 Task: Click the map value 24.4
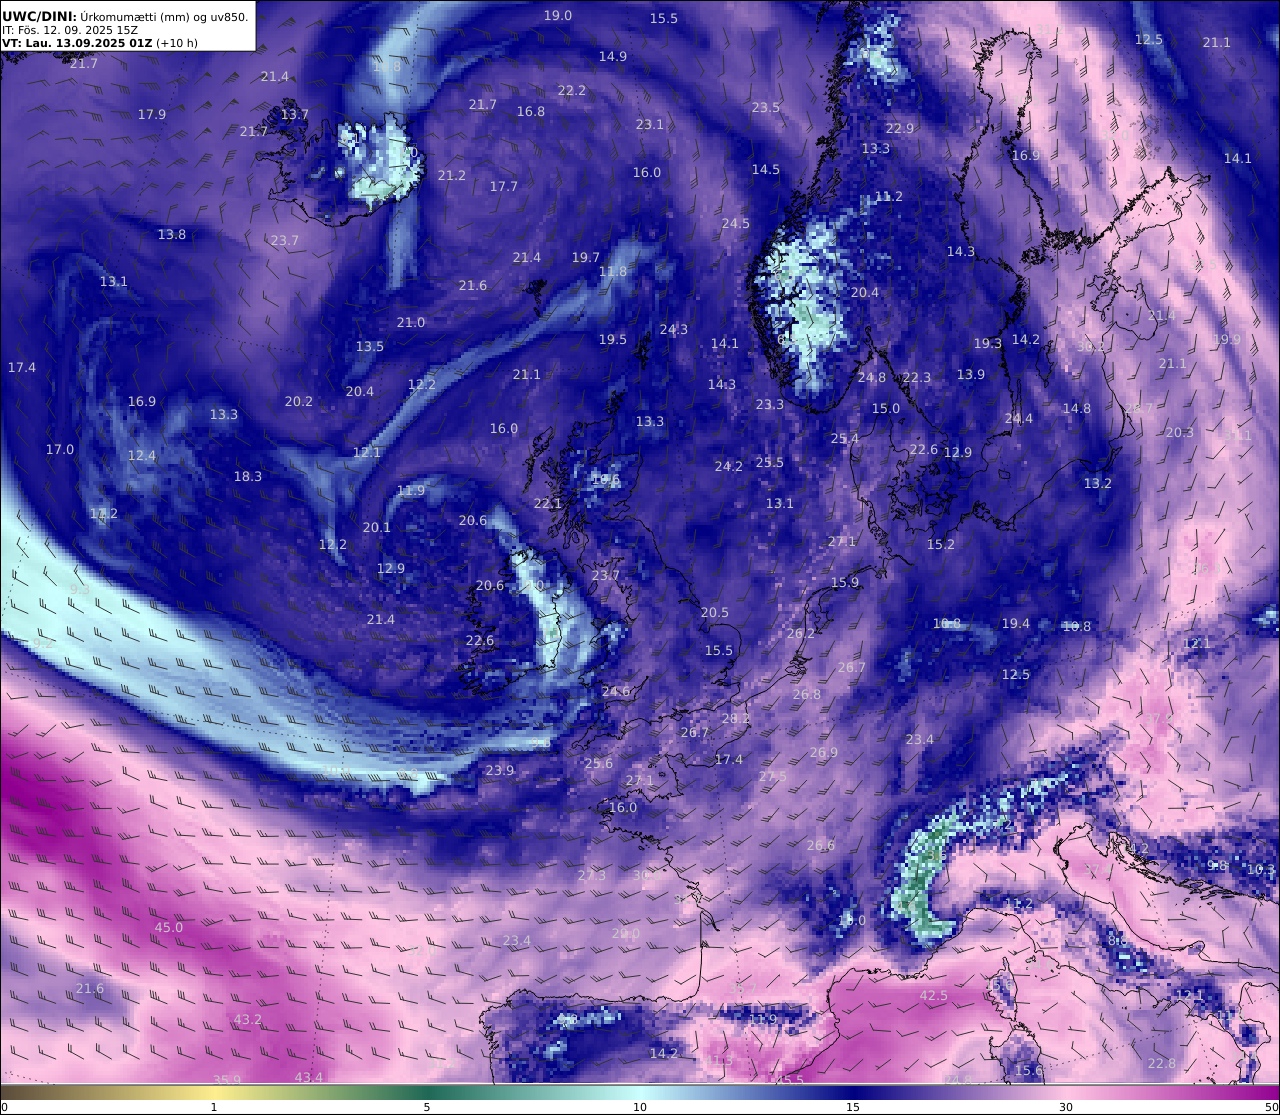(x=1019, y=418)
